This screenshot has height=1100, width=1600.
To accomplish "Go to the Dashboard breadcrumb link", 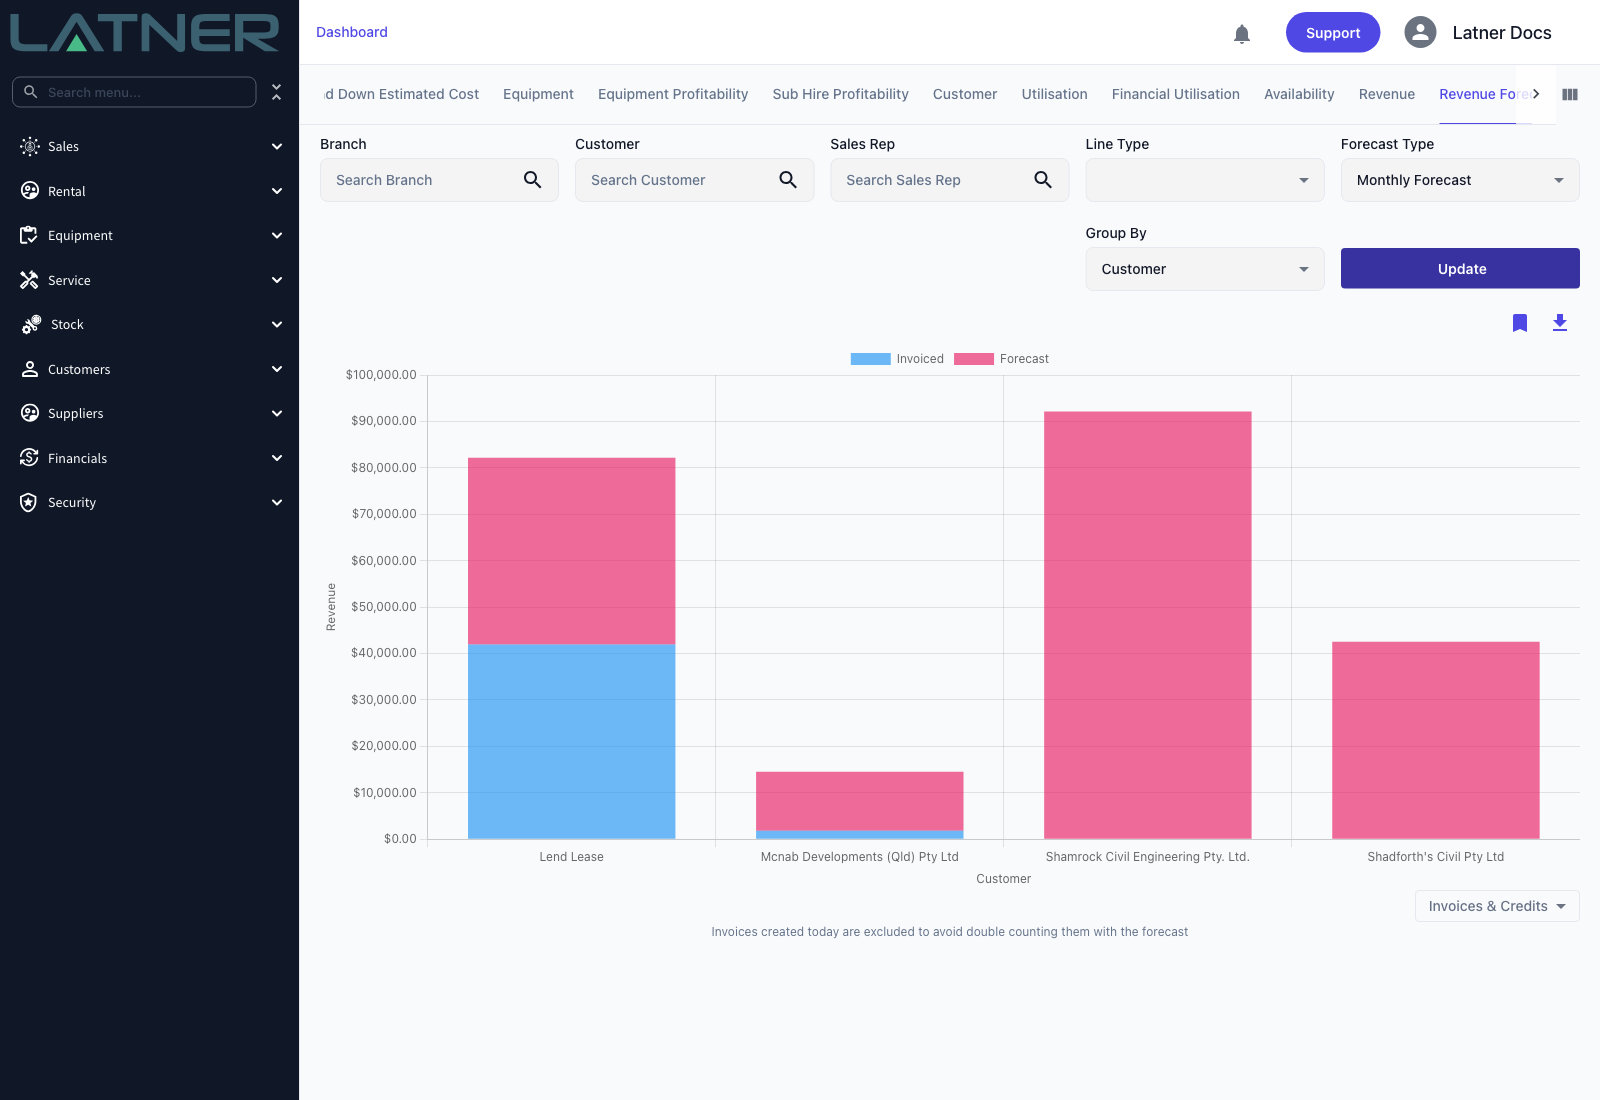I will pyautogui.click(x=352, y=32).
